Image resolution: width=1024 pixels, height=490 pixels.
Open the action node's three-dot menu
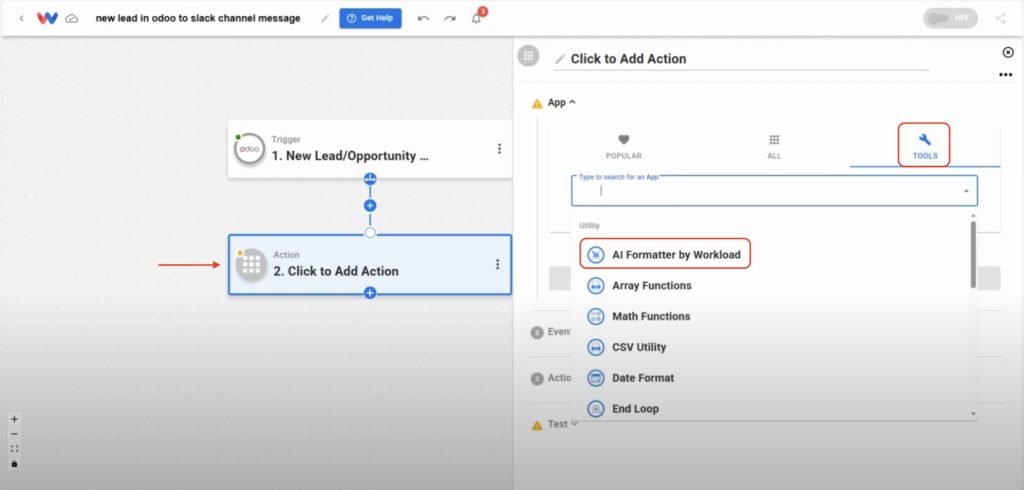tap(498, 265)
